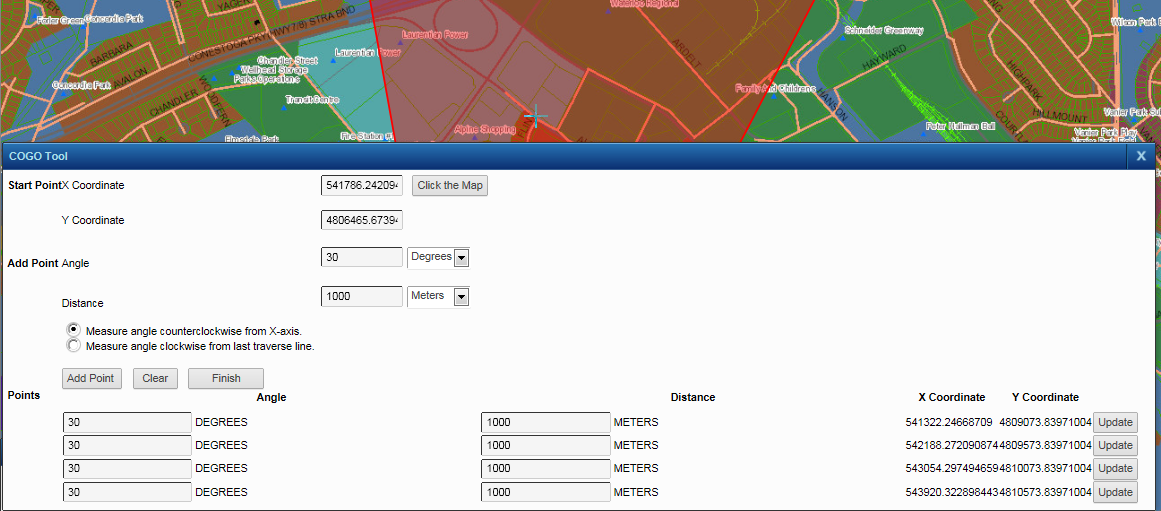1161x511 pixels.
Task: Click the Schneider Greenway map label
Action: click(884, 31)
